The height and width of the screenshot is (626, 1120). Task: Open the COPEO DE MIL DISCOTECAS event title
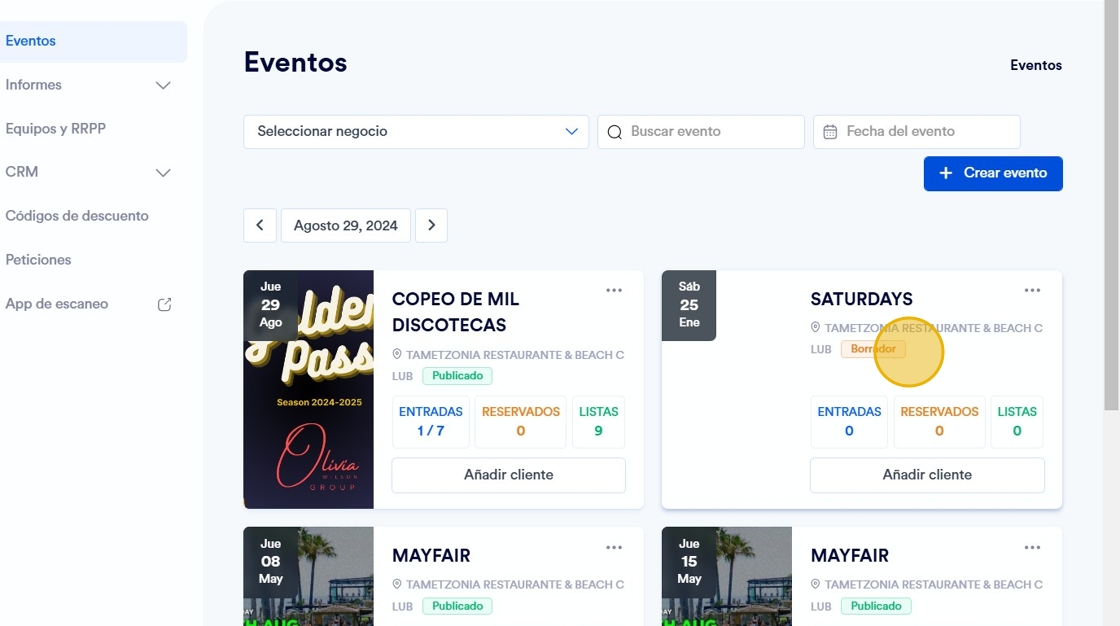point(456,312)
